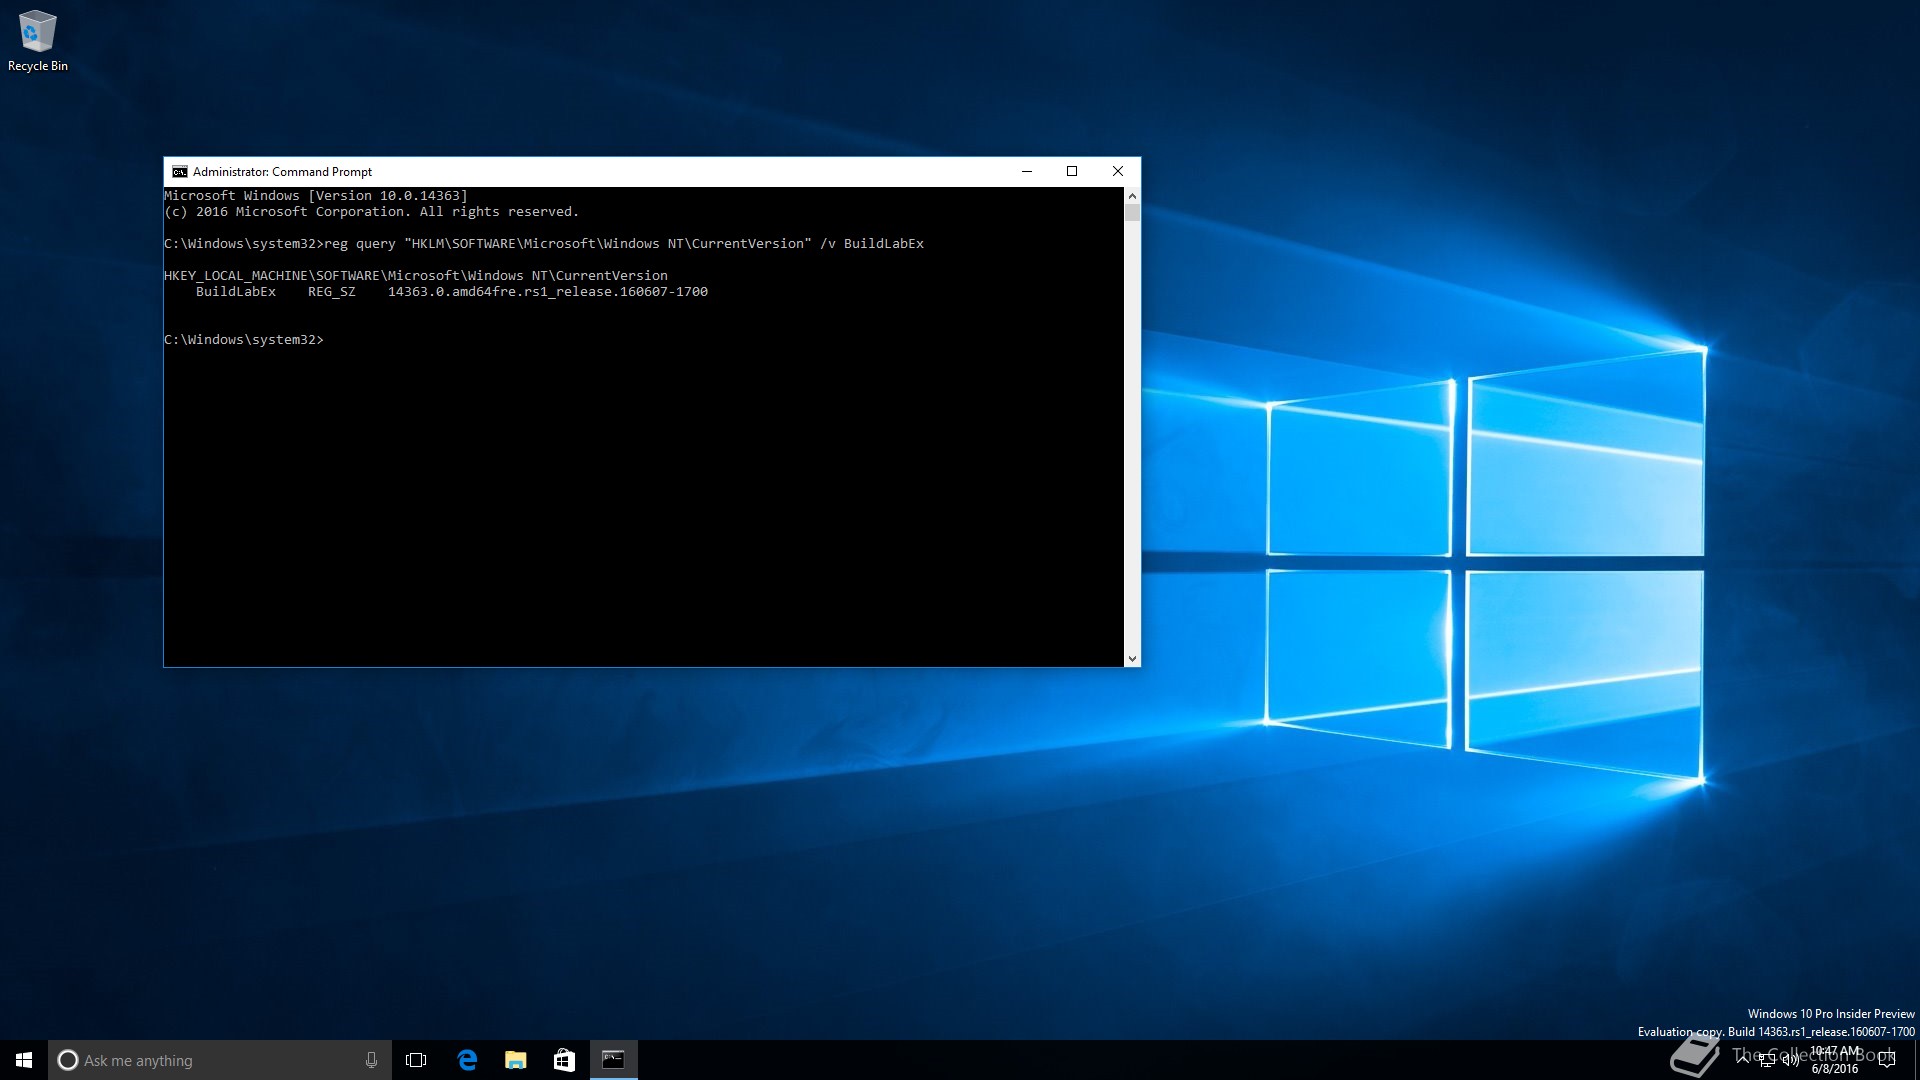The width and height of the screenshot is (1920, 1080).
Task: Click the reg query command line
Action: pos(544,244)
